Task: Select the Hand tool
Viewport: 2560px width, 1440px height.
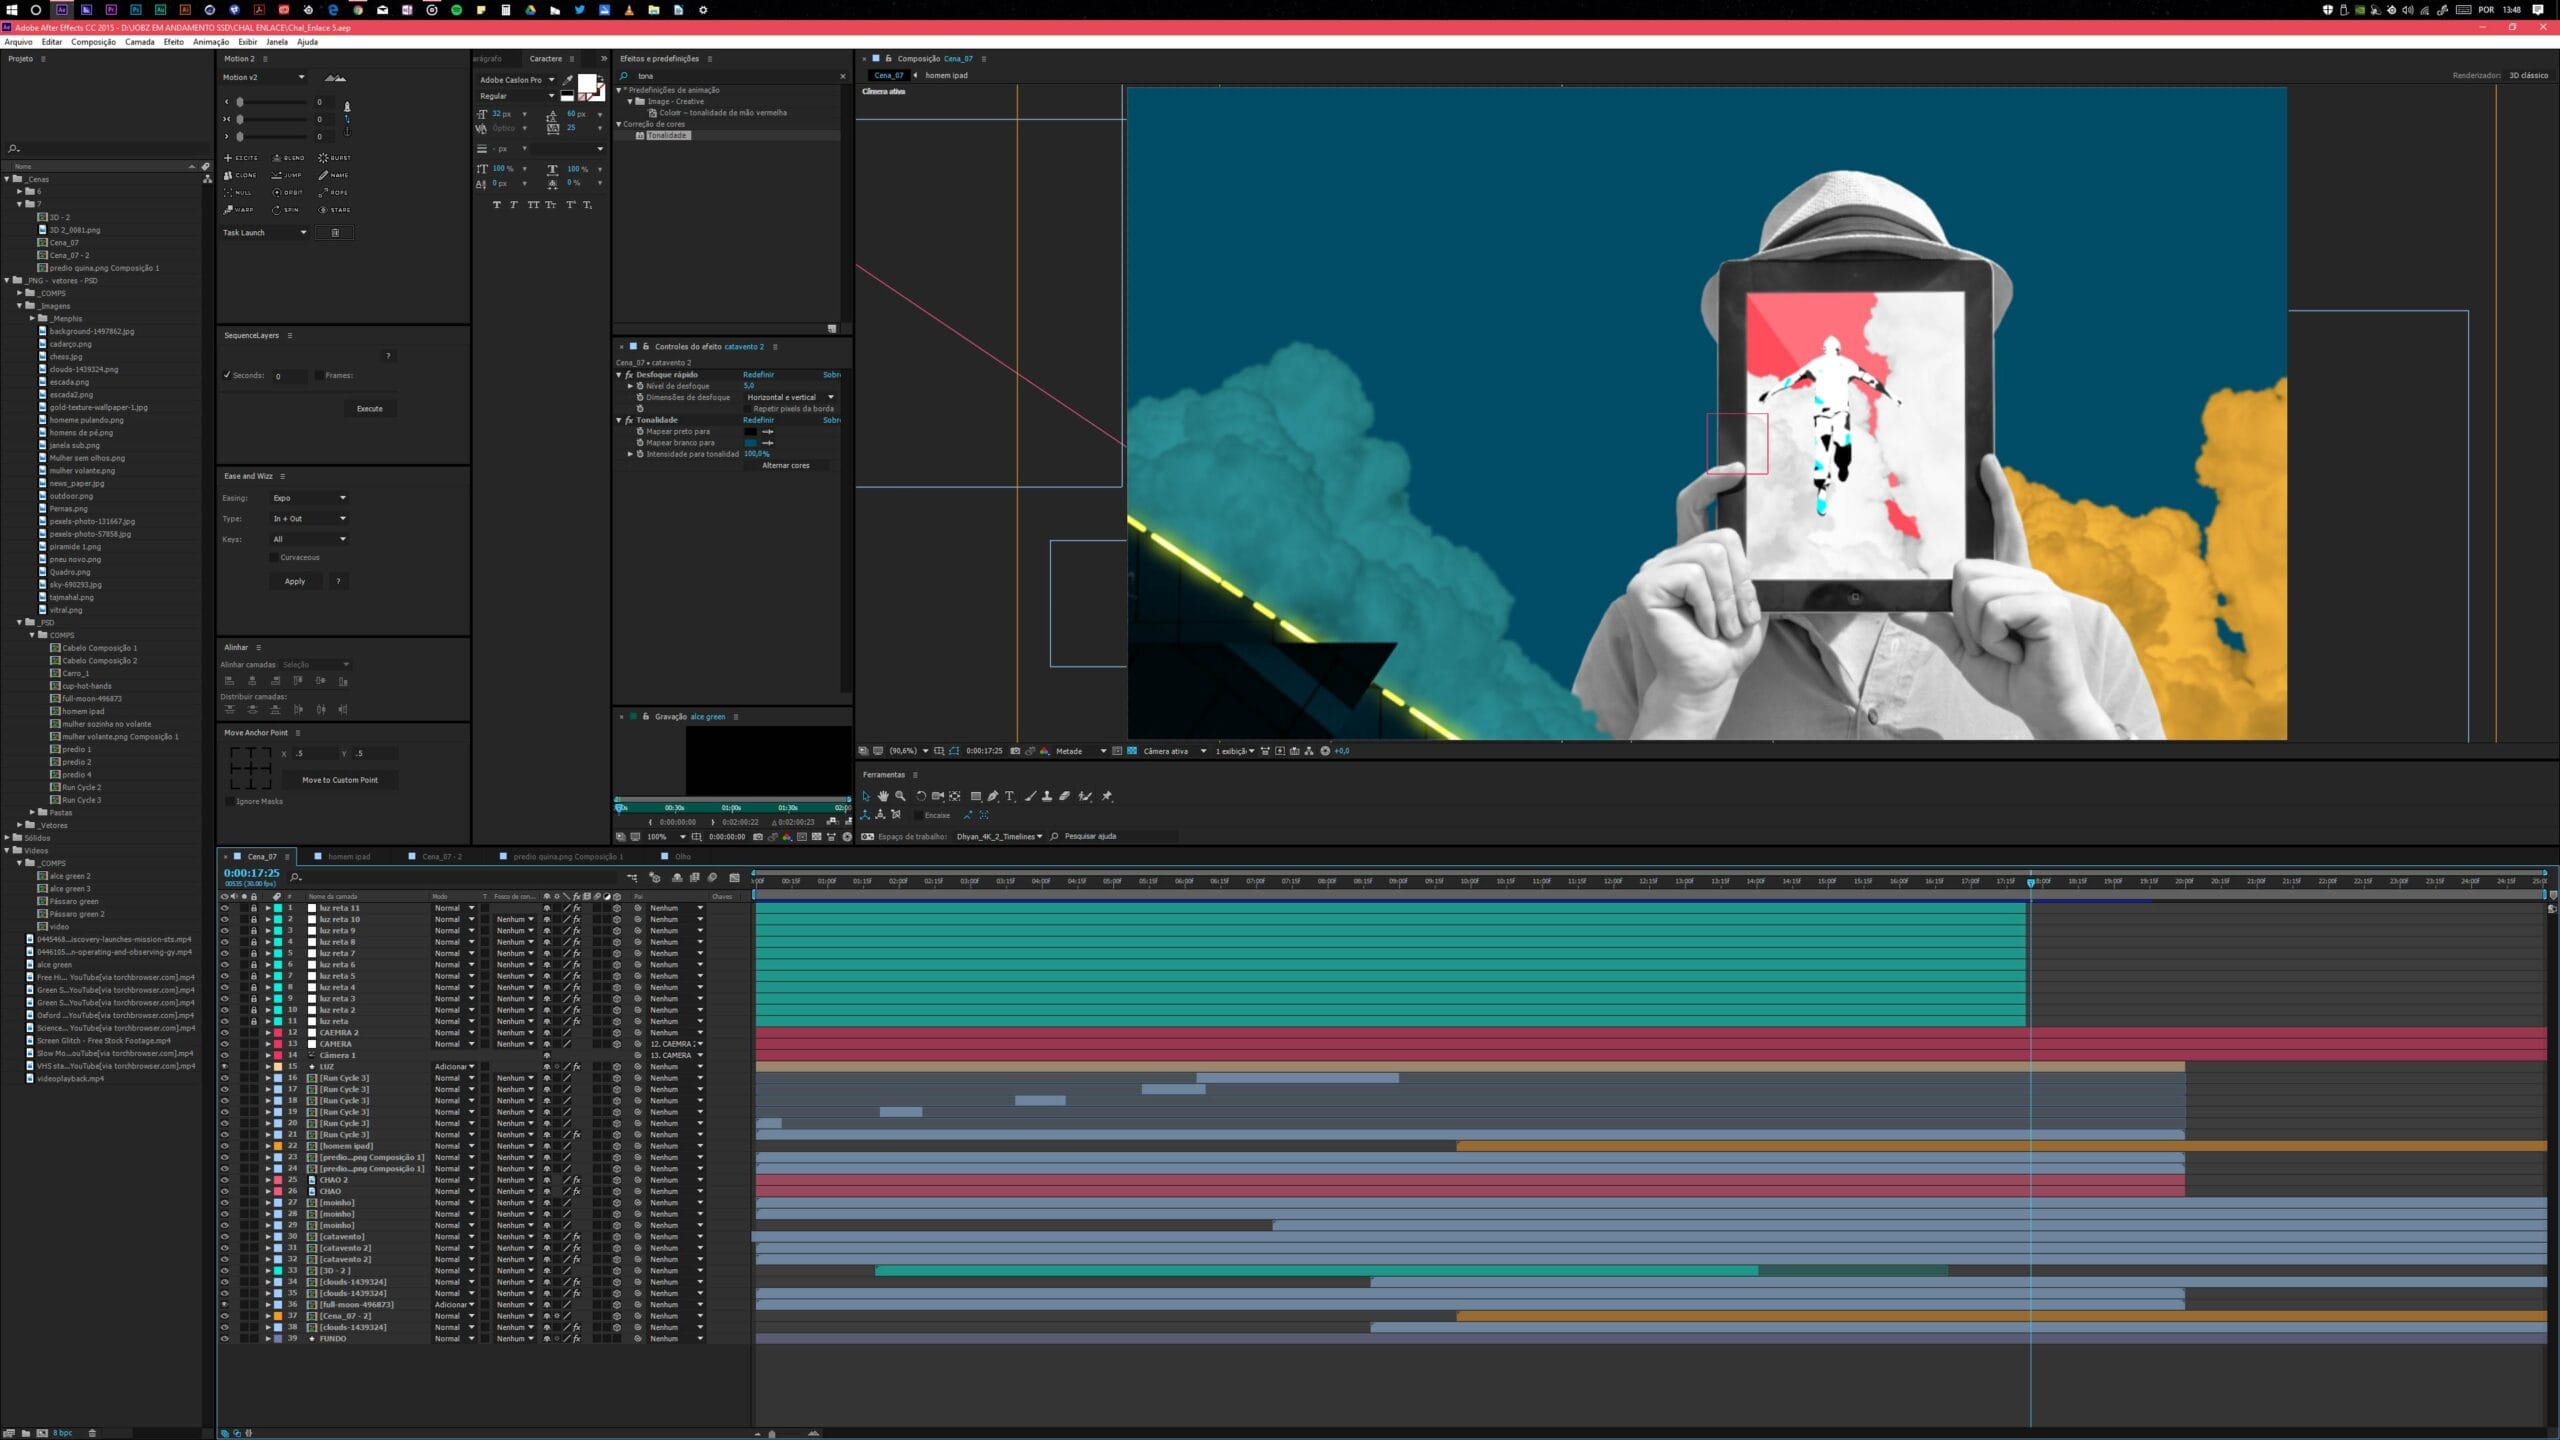Action: pos(883,796)
